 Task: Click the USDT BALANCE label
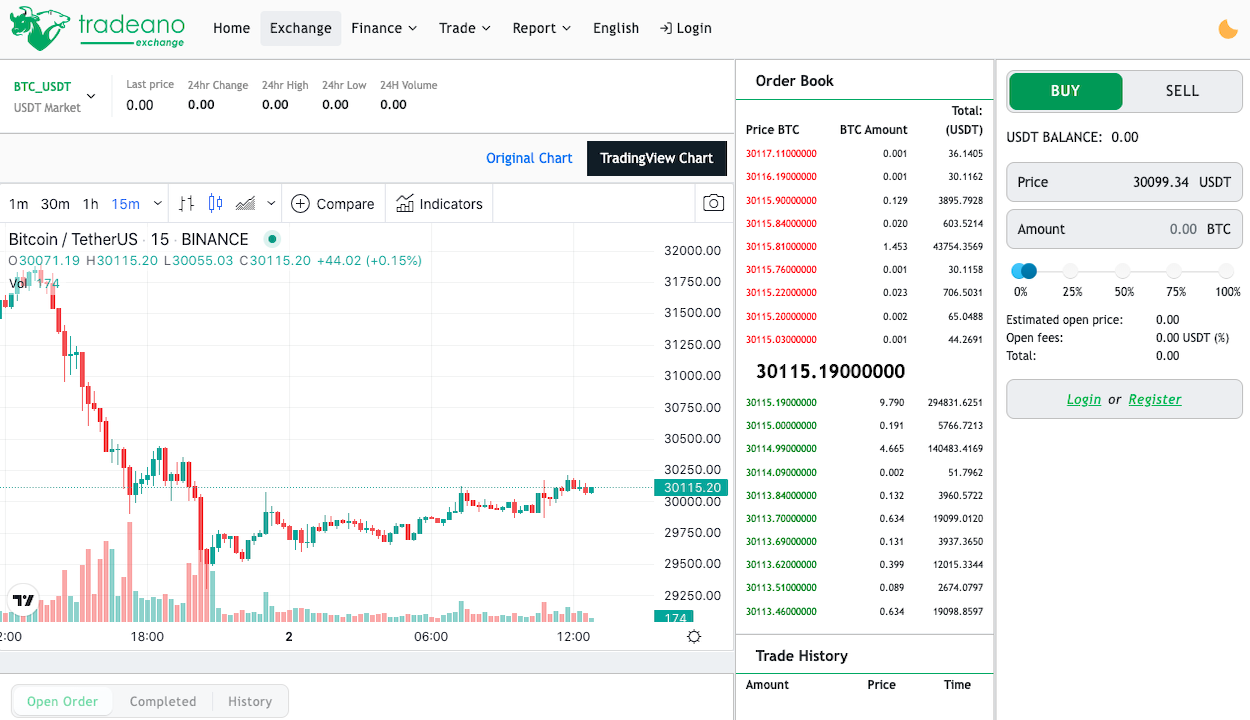coord(1054,138)
